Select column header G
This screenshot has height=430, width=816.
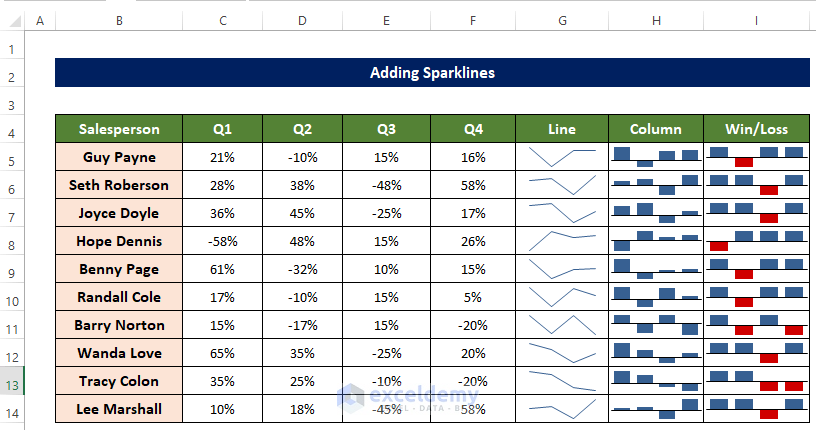562,20
